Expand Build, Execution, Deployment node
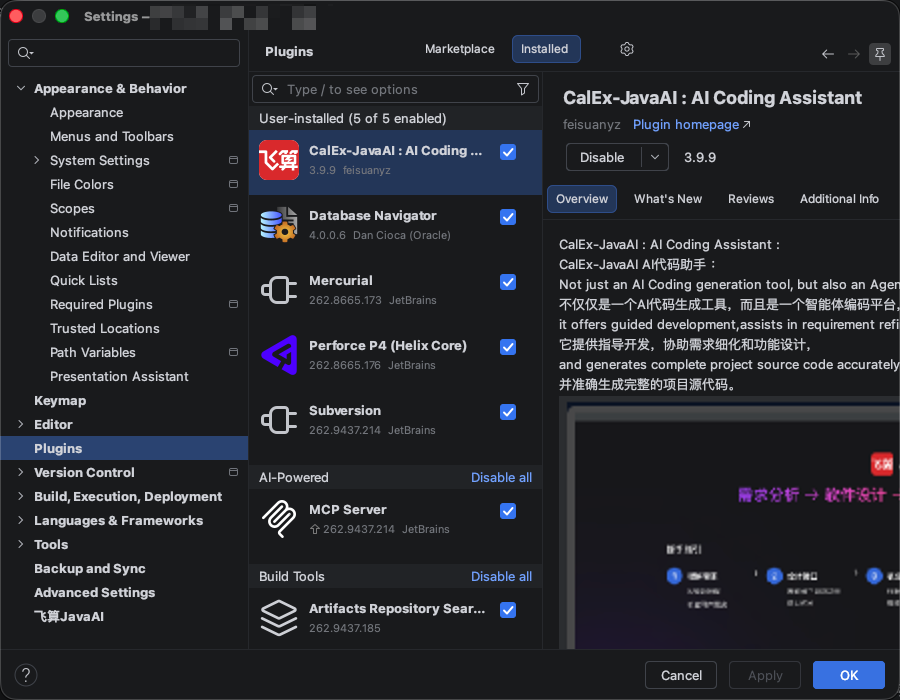The width and height of the screenshot is (900, 700). click(21, 496)
